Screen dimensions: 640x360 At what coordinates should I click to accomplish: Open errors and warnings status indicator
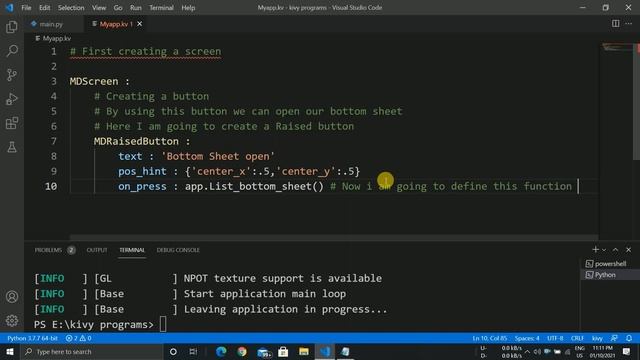tap(78, 338)
